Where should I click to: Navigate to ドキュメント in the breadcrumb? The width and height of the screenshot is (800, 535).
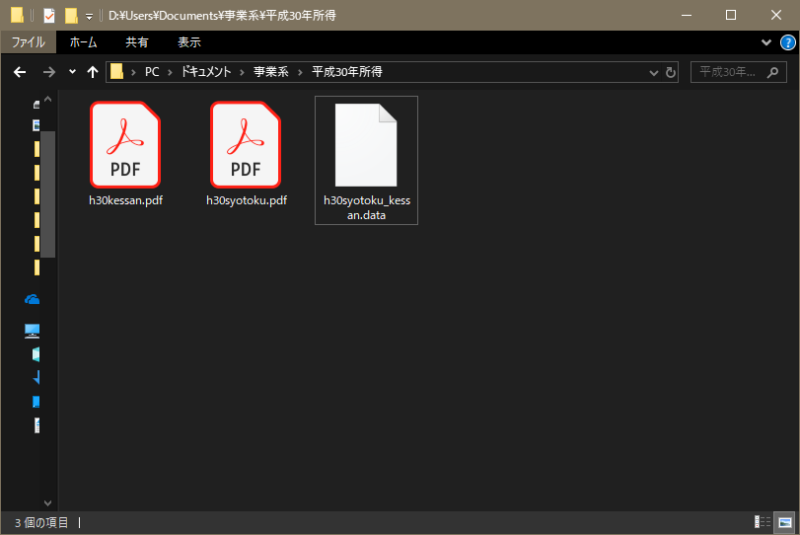click(206, 72)
